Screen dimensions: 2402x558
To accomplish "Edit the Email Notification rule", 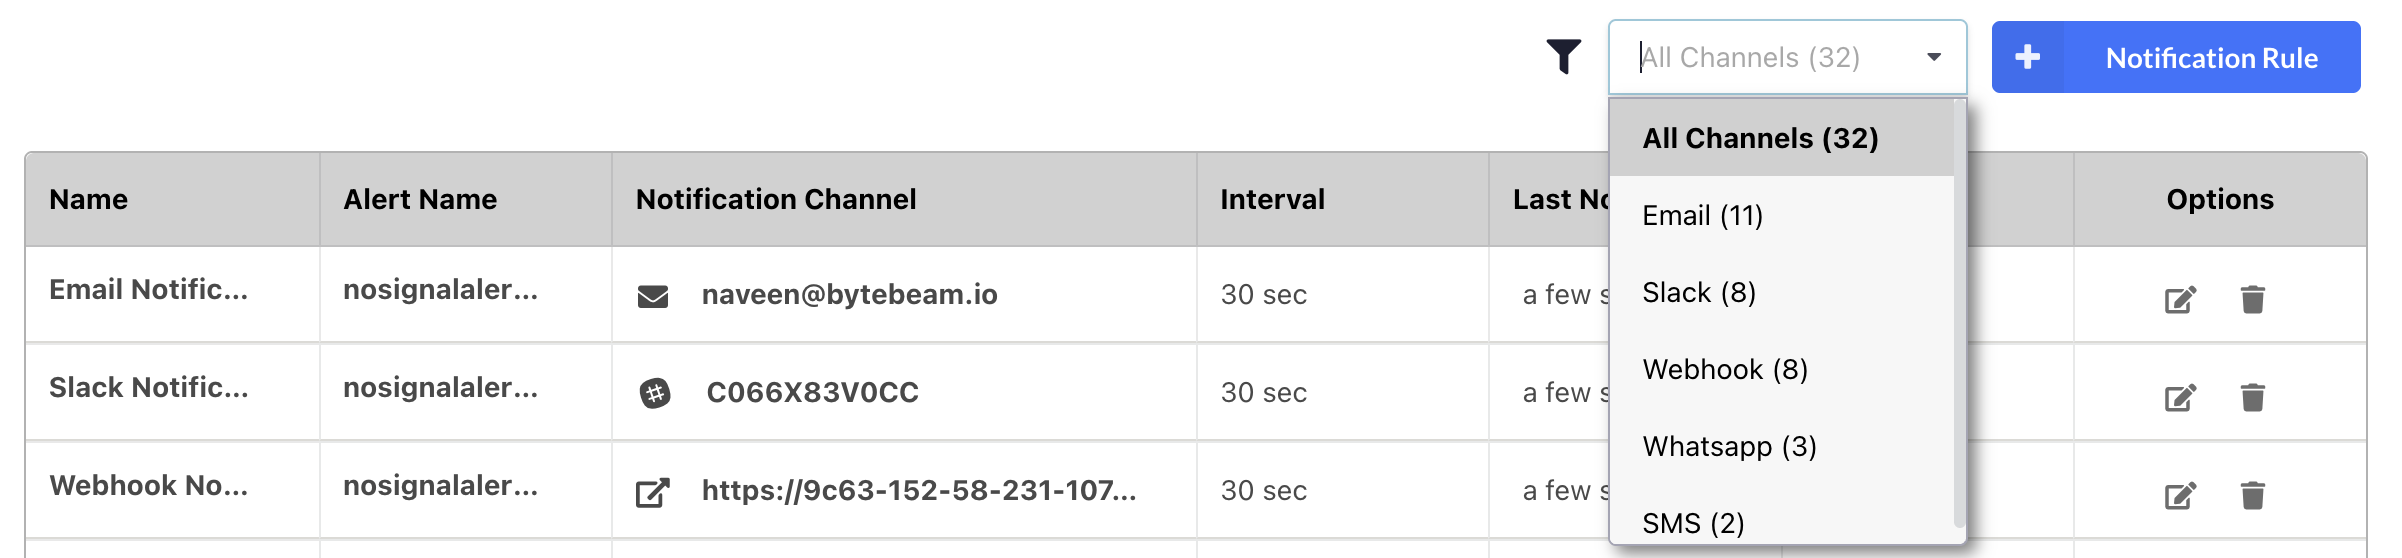I will click(2180, 299).
